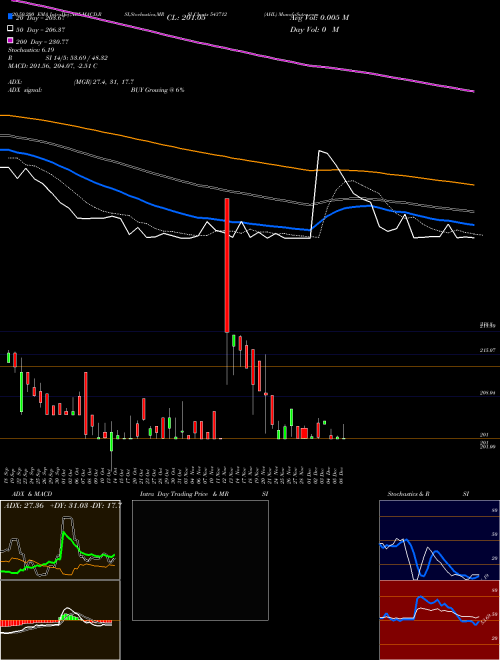Screen dimensions: 500x660
Task: Click the white 50 Day legend swatch
Action: click(x=10, y=29)
